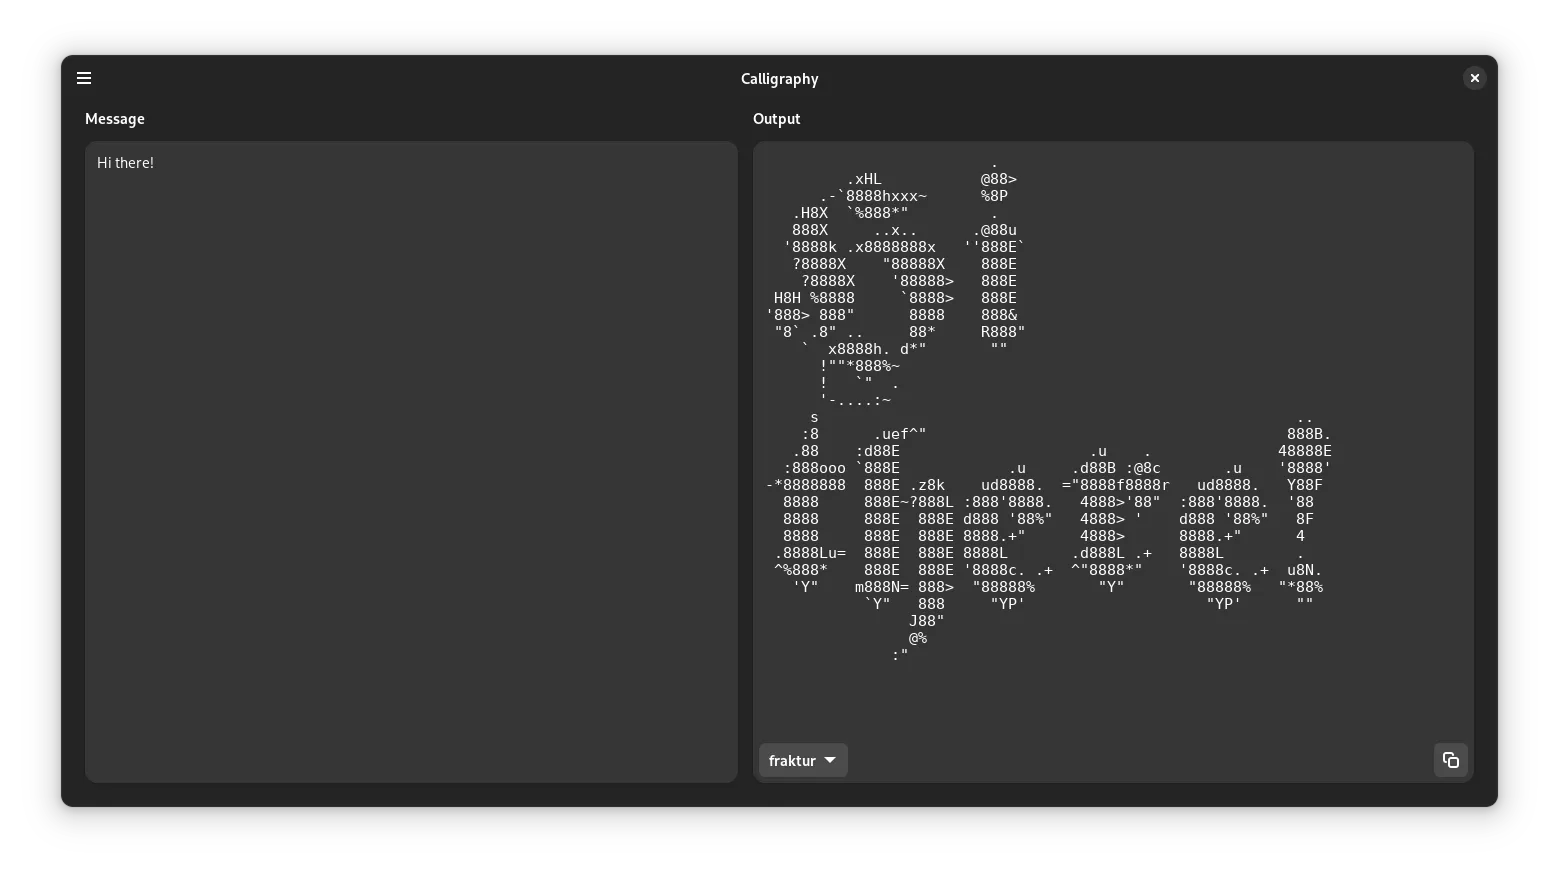Click the ASCII art letter H
This screenshot has height=874, width=1559.
pyautogui.click(x=860, y=280)
